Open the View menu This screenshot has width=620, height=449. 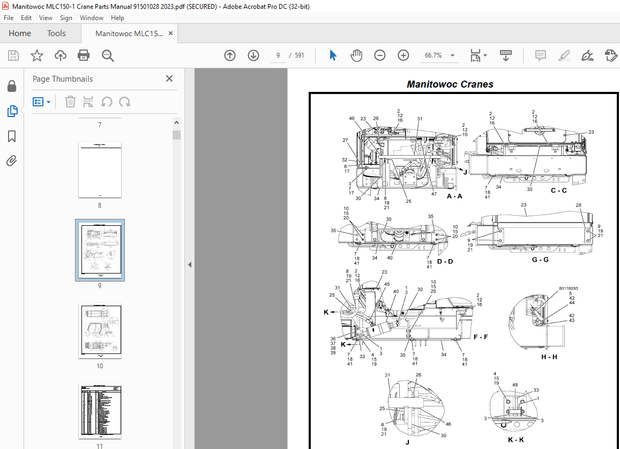[x=45, y=18]
